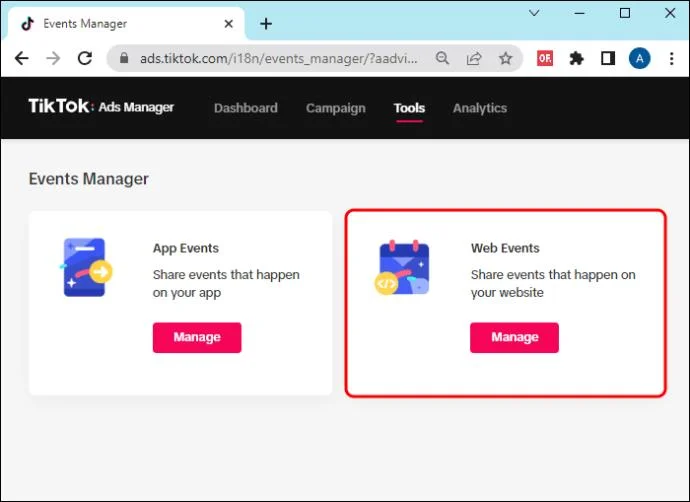Minimize the browser window
690x502 pixels.
580,13
